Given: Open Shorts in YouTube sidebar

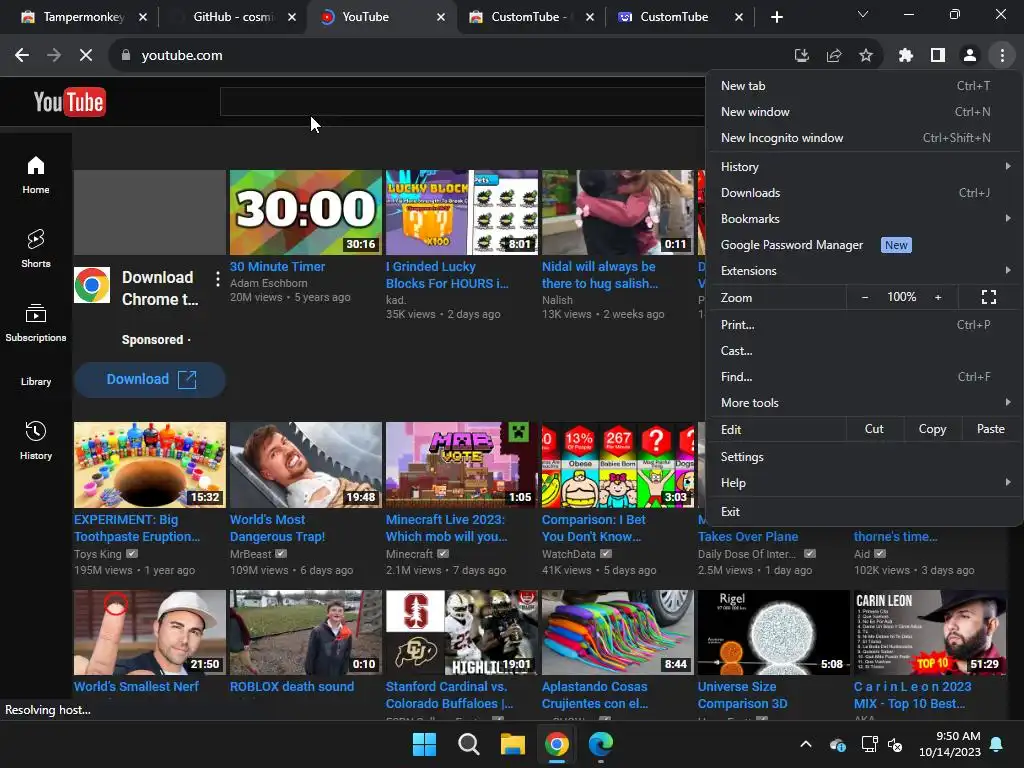Looking at the screenshot, I should click(x=36, y=249).
